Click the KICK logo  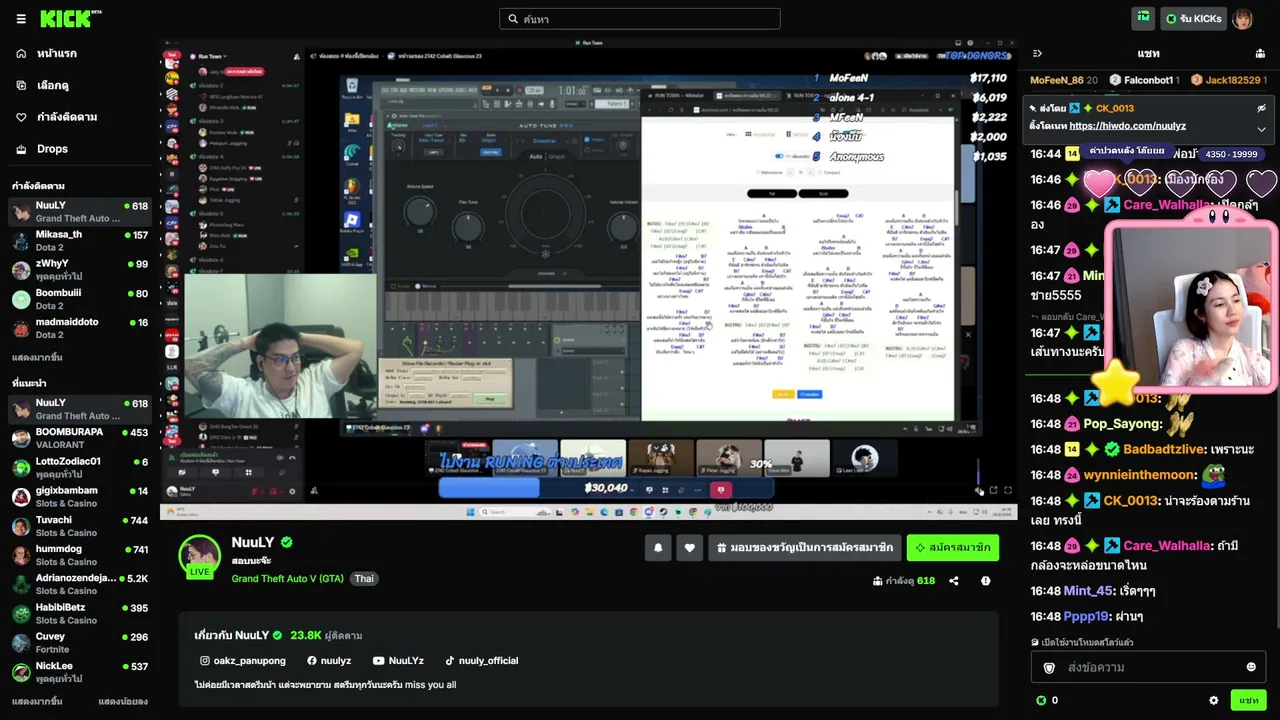[x=70, y=19]
